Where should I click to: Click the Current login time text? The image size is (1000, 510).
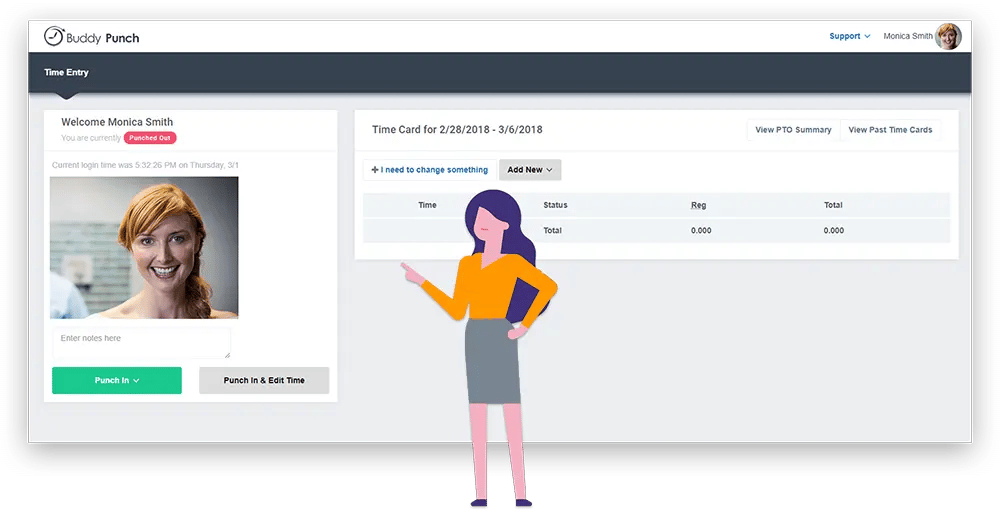[145, 165]
